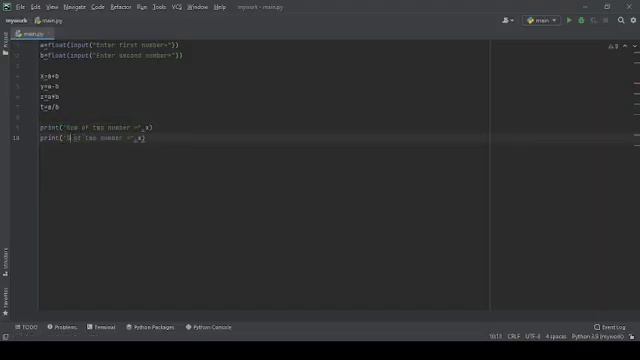Change UTF-8 file encoding

[533, 336]
